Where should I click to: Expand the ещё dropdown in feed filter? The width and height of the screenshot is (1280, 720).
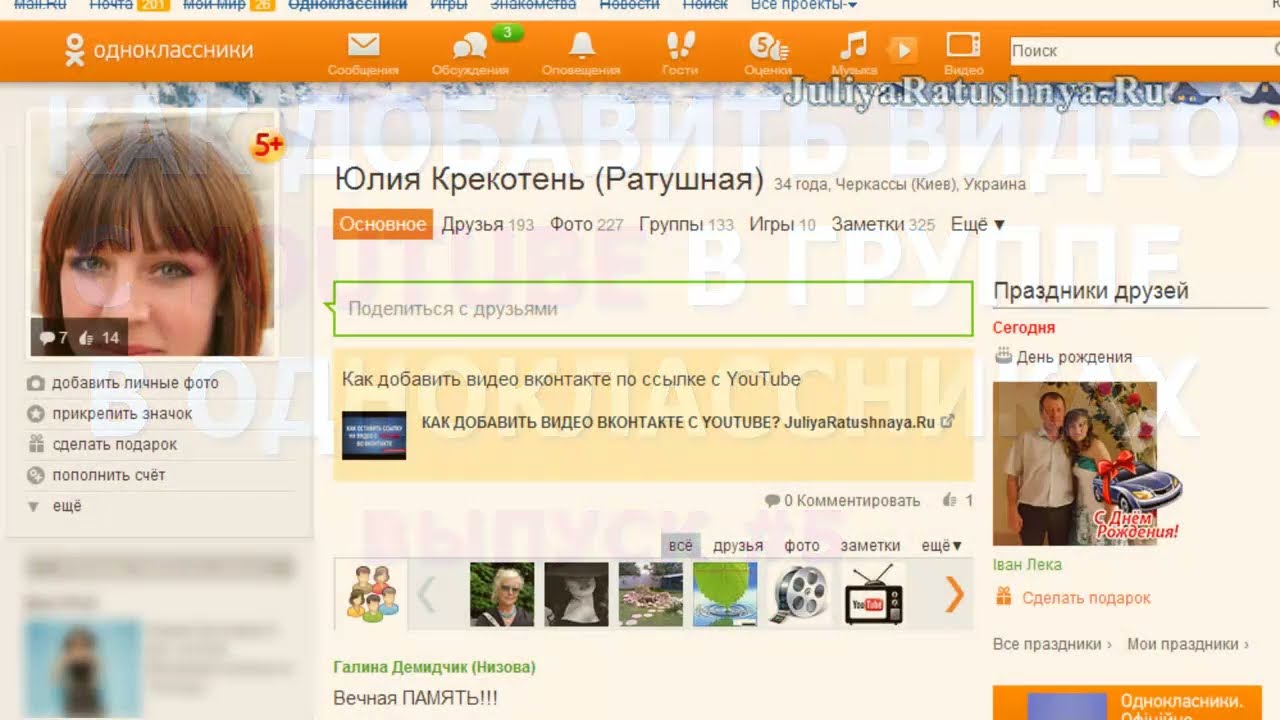tap(941, 546)
